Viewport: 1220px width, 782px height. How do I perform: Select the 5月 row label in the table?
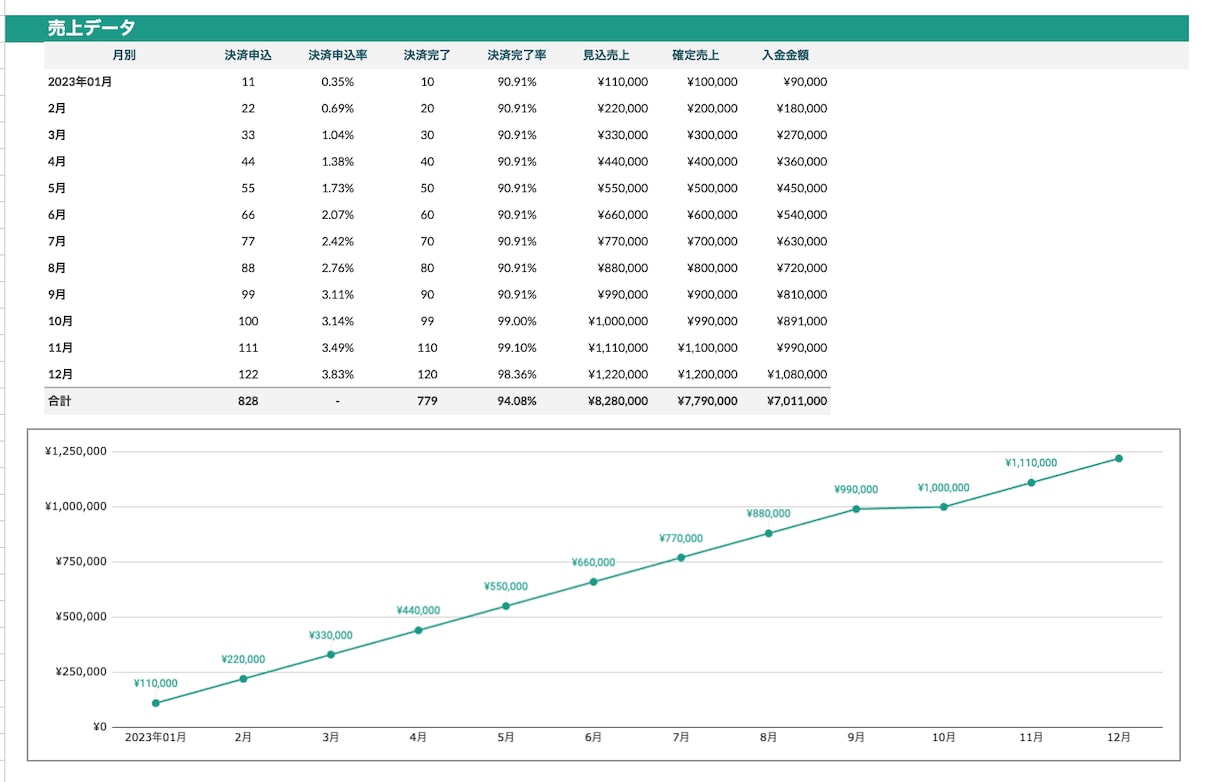click(57, 188)
